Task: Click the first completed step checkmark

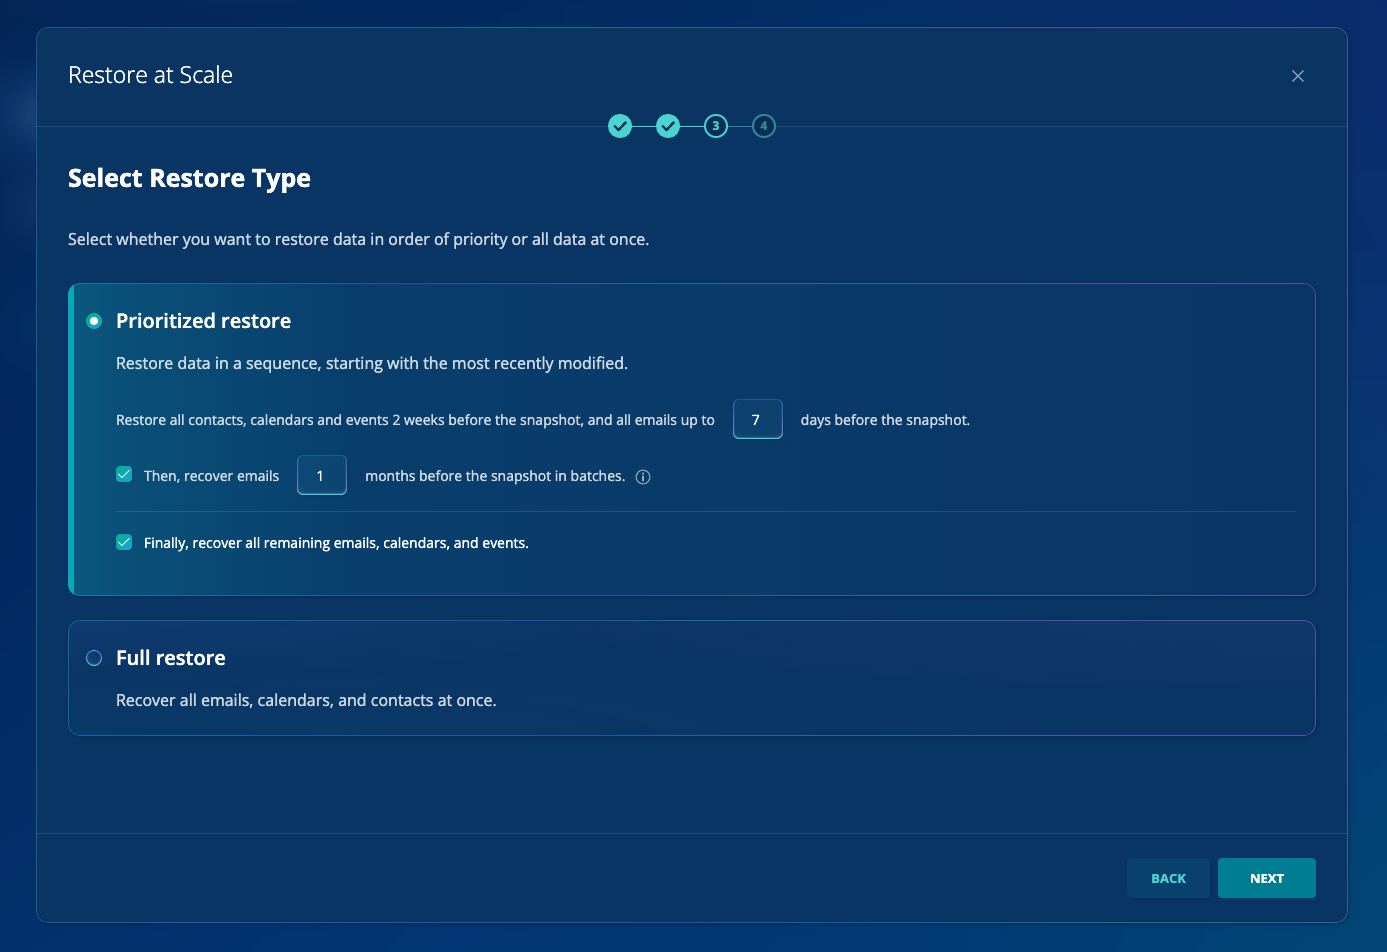Action: pos(620,126)
